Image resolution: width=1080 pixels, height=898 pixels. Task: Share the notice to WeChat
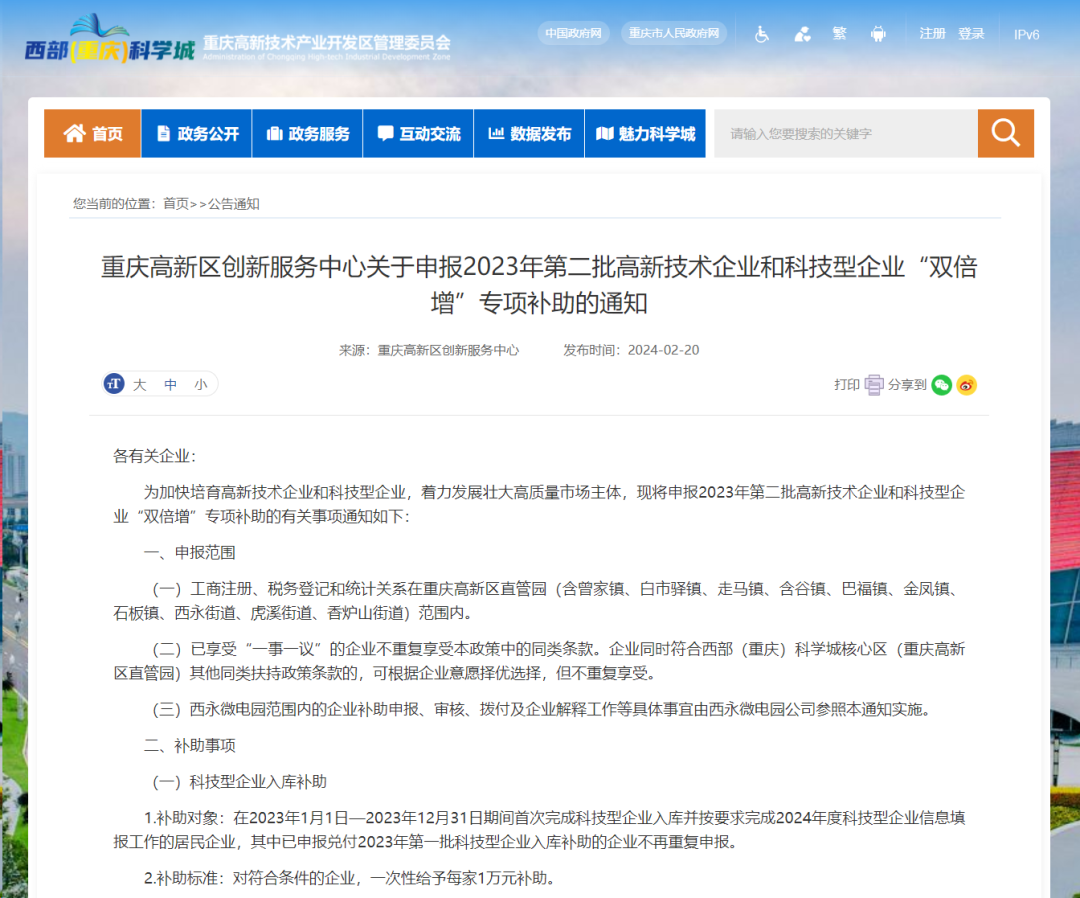[941, 385]
